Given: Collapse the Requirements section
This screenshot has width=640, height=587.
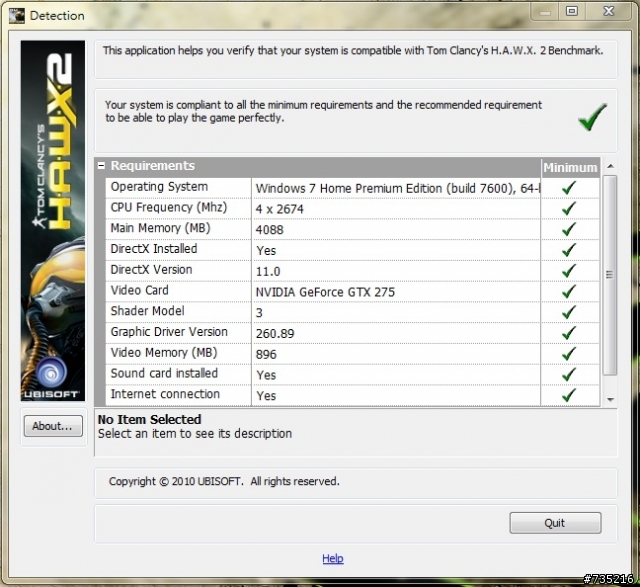Looking at the screenshot, I should [101, 165].
